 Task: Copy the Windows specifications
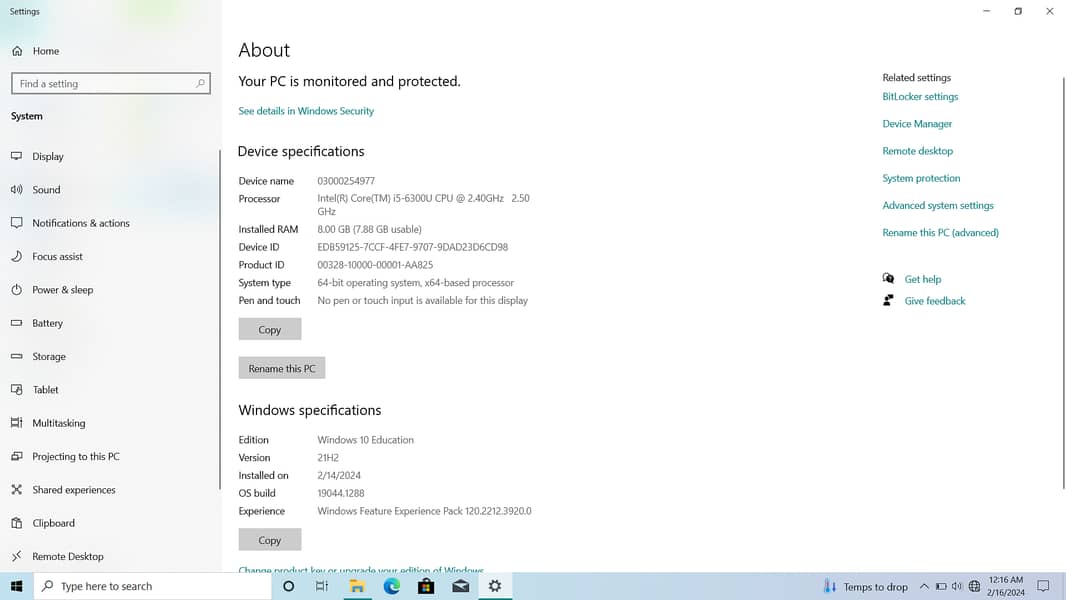pyautogui.click(x=269, y=540)
